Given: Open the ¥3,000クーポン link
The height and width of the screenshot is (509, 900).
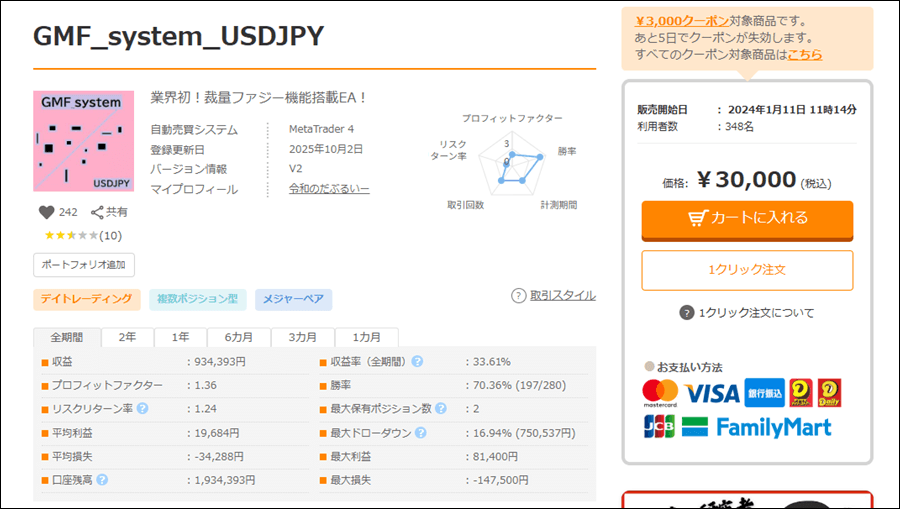Looking at the screenshot, I should coord(681,21).
